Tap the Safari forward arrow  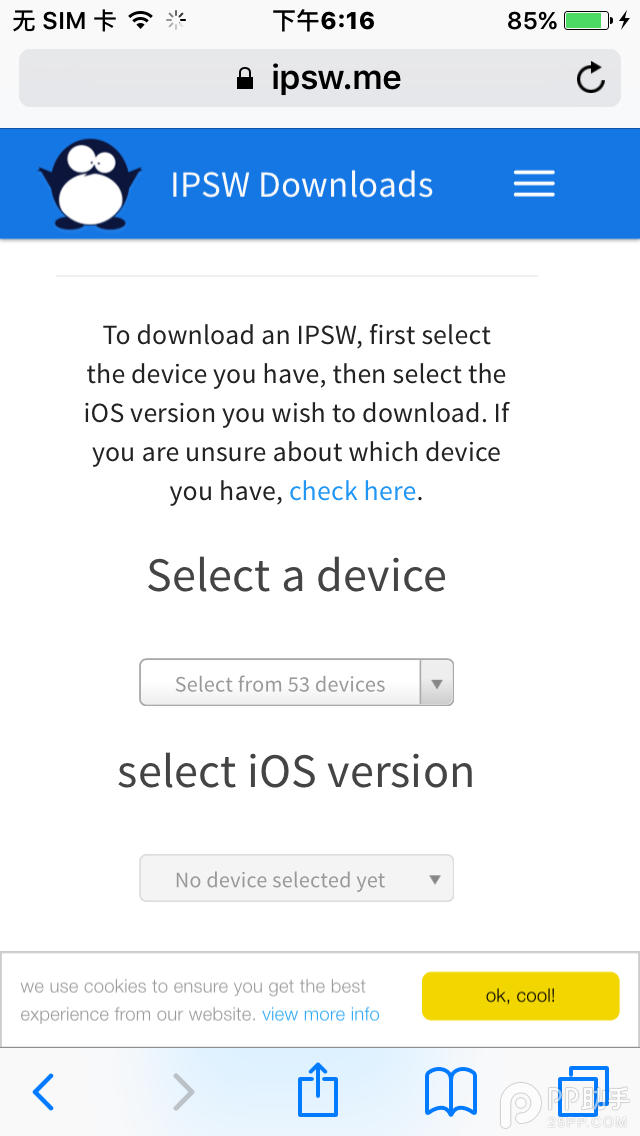(183, 1092)
